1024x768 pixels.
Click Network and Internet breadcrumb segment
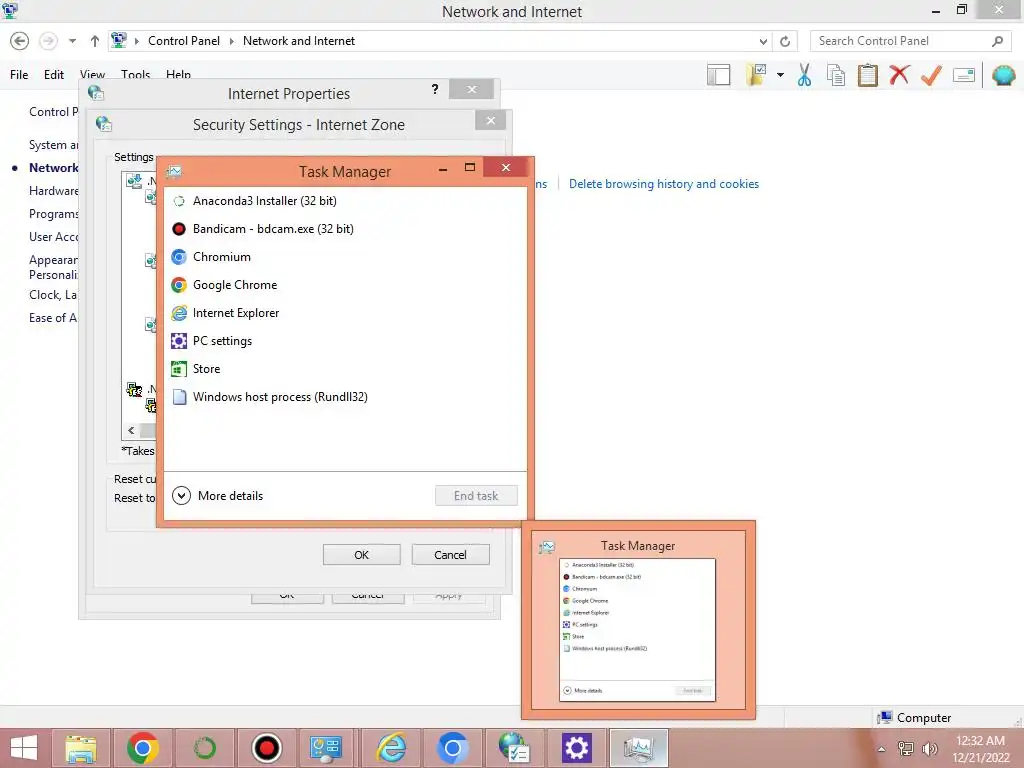pos(298,41)
